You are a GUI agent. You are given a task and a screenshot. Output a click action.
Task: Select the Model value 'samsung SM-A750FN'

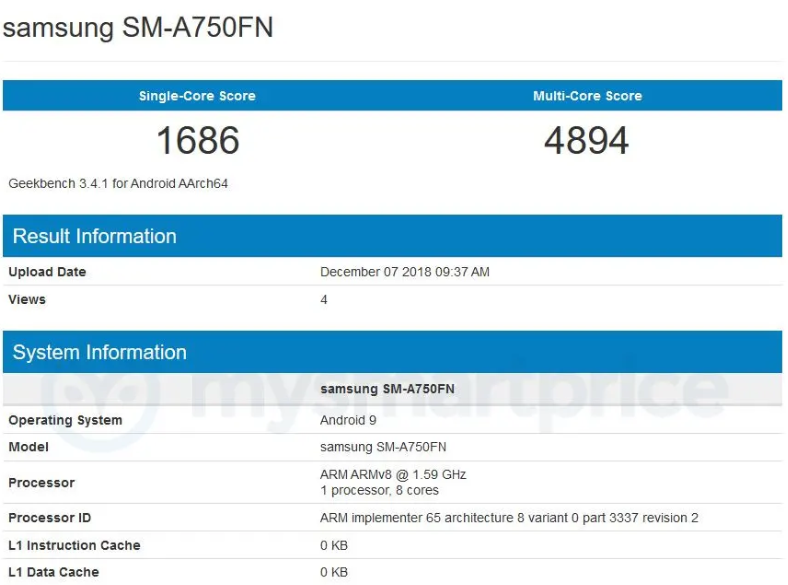[x=383, y=447]
